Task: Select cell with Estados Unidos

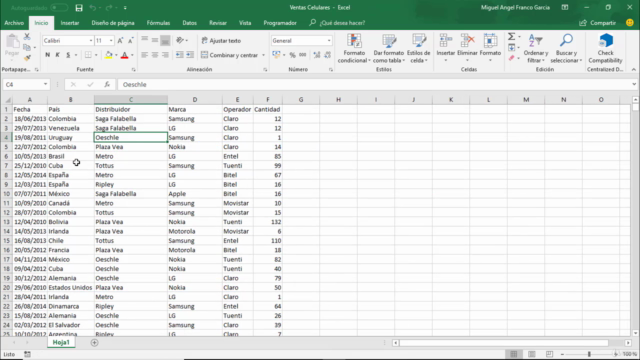Action: pos(70,288)
